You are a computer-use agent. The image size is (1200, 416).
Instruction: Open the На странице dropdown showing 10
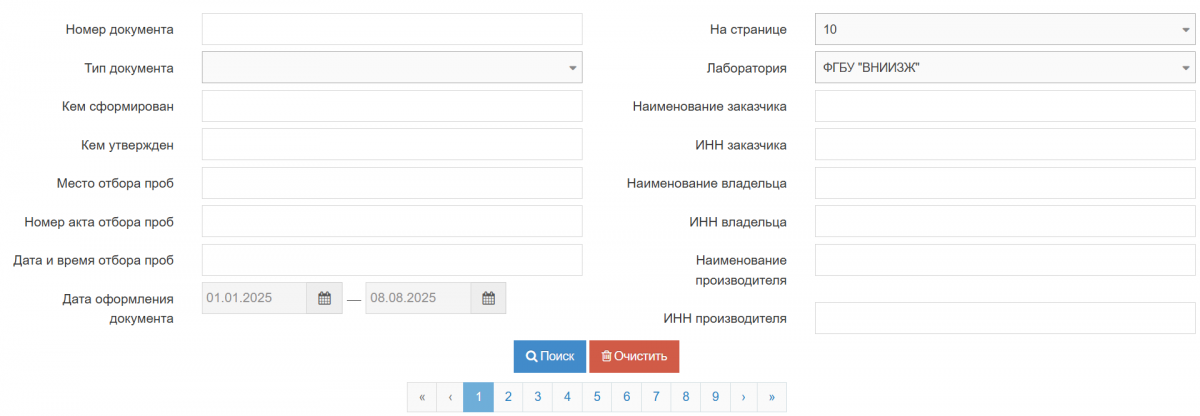1004,29
